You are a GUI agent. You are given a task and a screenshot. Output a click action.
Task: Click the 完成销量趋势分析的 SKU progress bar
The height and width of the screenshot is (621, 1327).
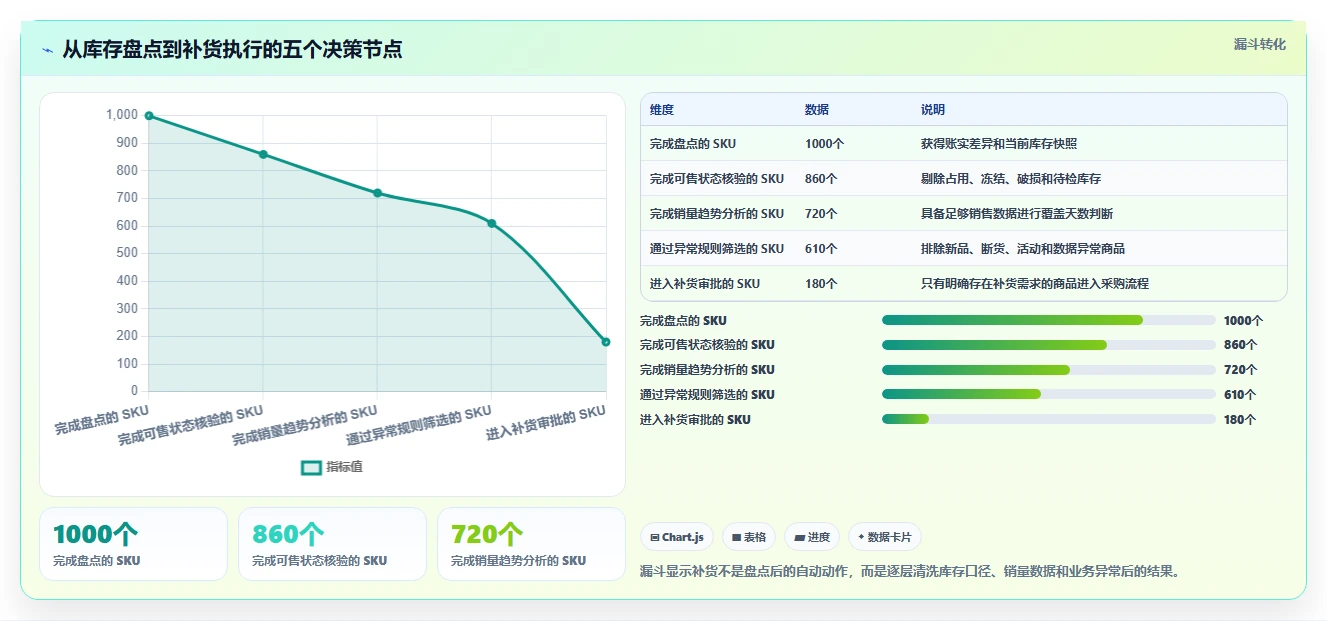[x=1049, y=370]
